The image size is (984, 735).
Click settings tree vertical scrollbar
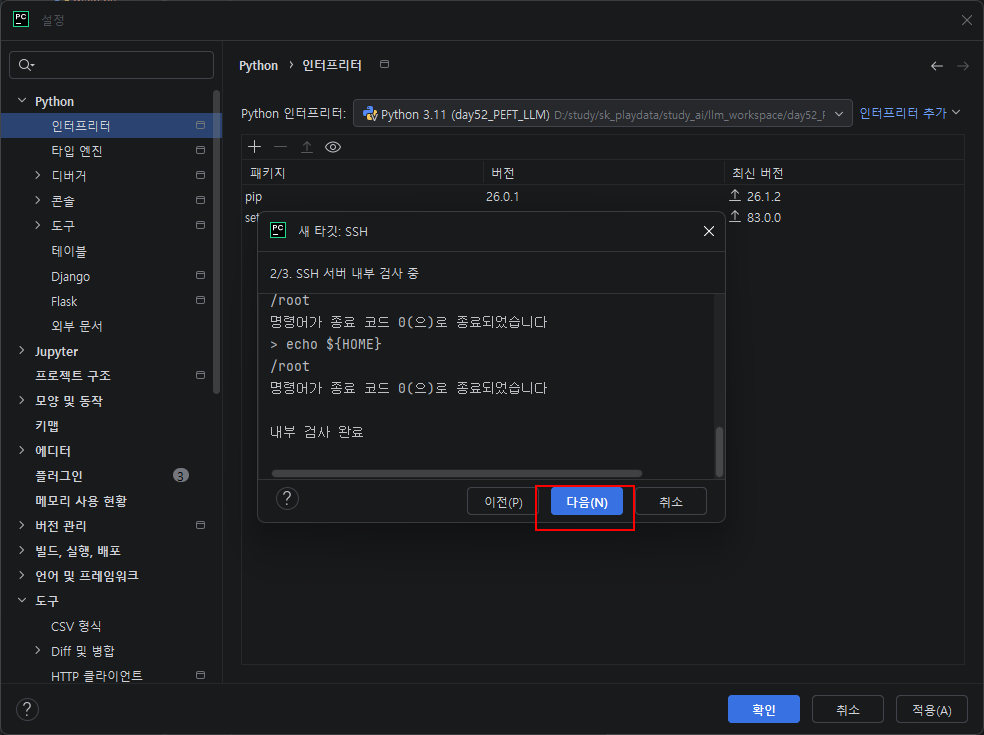[217, 242]
